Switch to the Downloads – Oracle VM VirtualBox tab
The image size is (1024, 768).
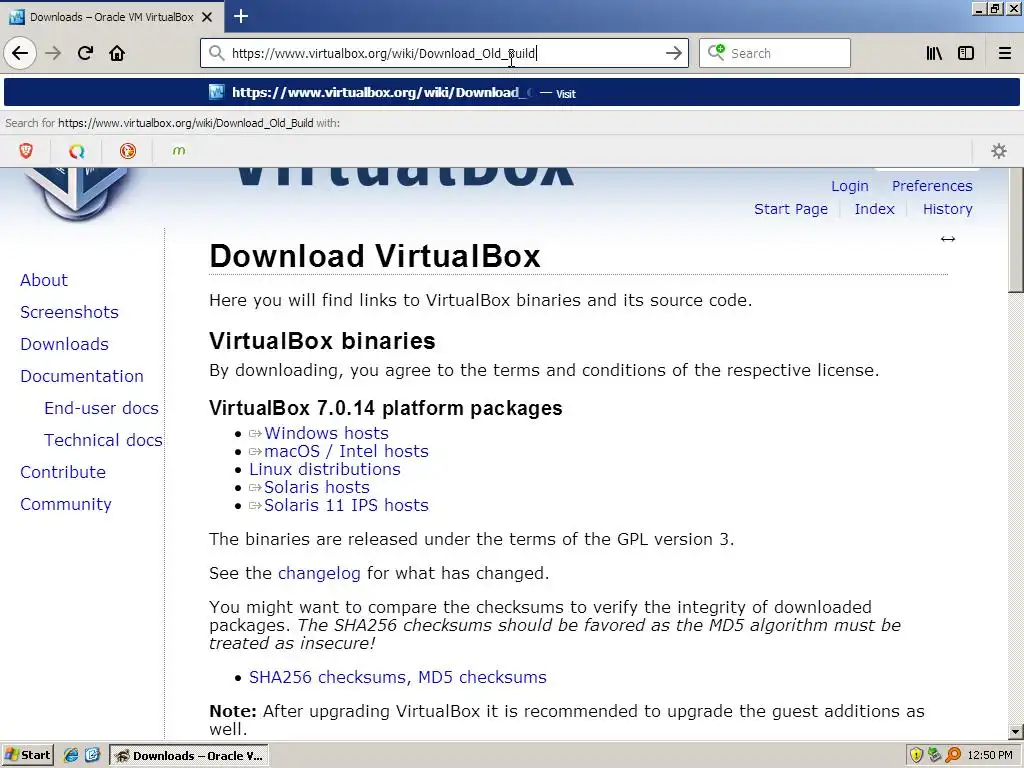[112, 17]
